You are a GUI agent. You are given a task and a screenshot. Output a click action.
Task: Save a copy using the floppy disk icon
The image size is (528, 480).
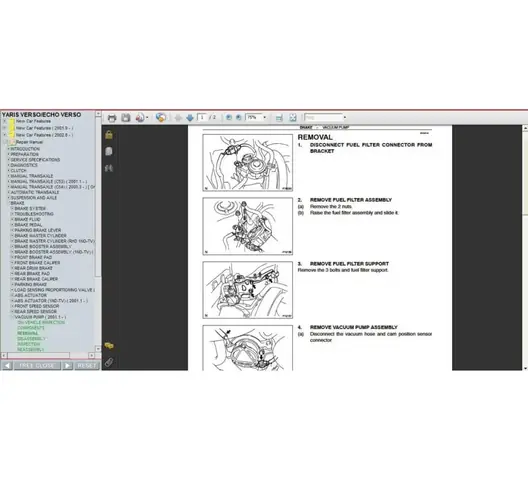pyautogui.click(x=126, y=118)
